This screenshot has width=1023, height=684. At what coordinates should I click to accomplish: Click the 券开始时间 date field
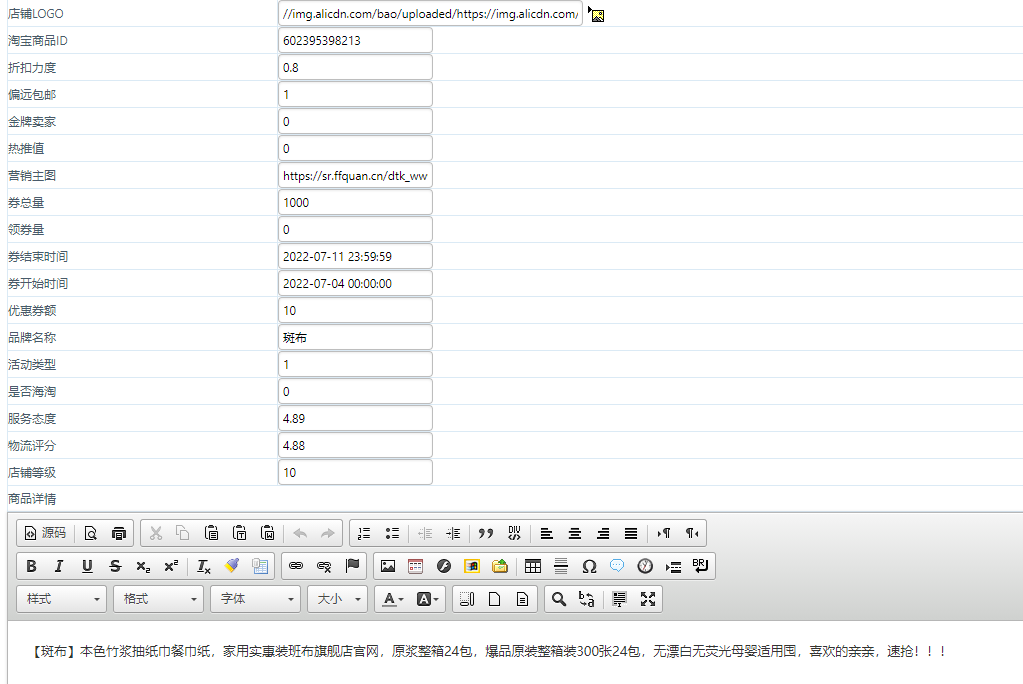355,284
